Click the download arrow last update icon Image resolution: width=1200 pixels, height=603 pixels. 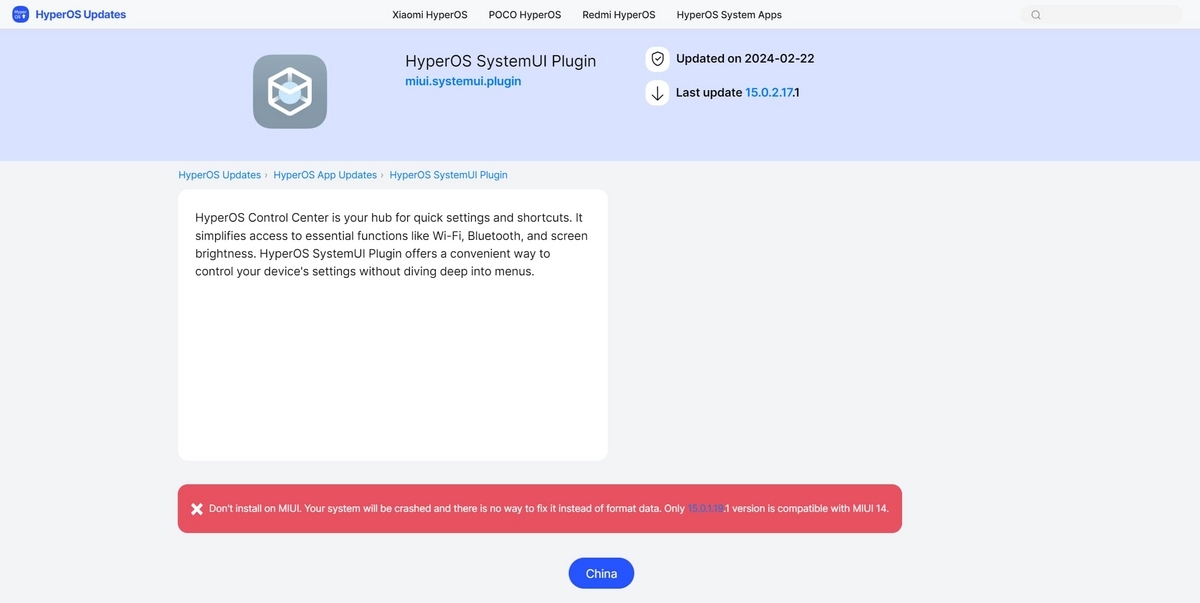click(x=657, y=93)
